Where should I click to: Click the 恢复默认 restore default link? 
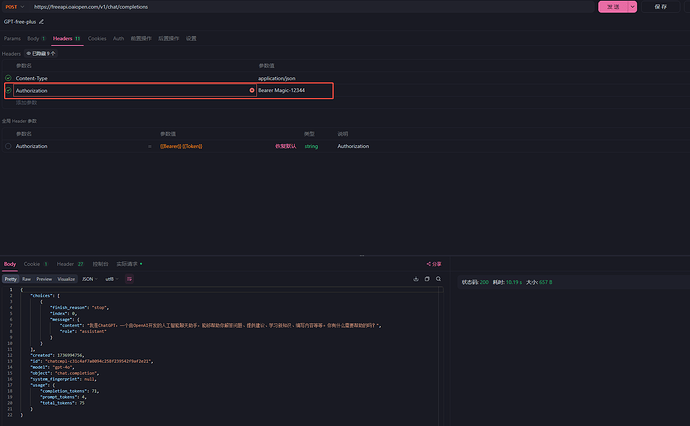pos(286,146)
